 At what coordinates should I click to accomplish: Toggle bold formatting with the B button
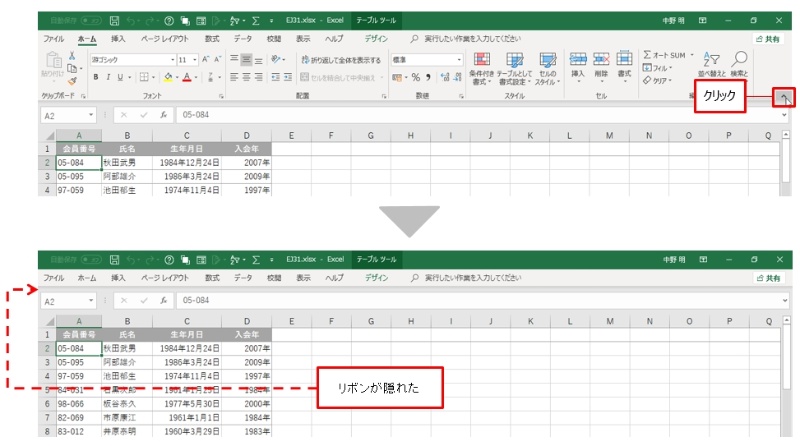coord(95,77)
